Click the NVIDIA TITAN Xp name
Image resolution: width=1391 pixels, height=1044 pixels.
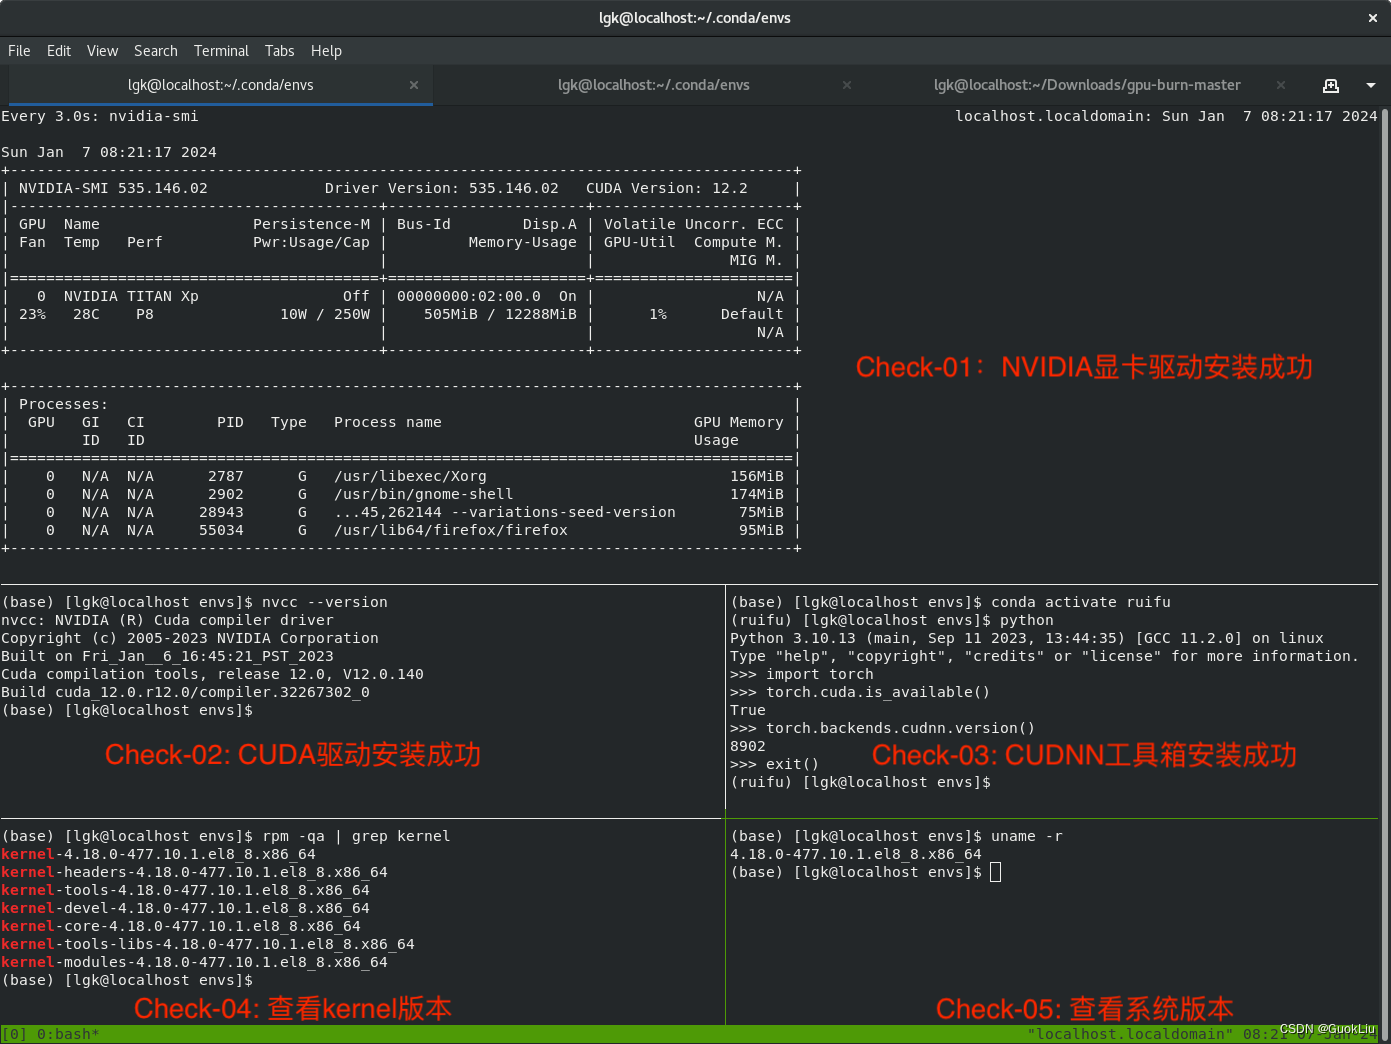coord(131,296)
